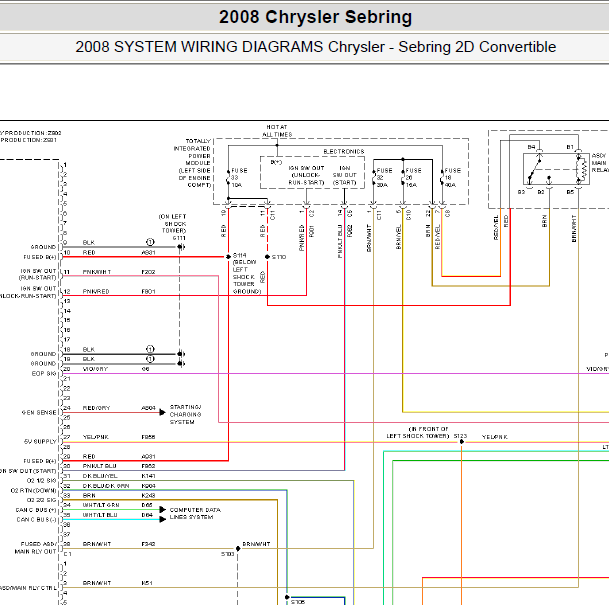Click the ground symbol on pin 19 wire
This screenshot has height=605, width=609.
tap(181, 364)
